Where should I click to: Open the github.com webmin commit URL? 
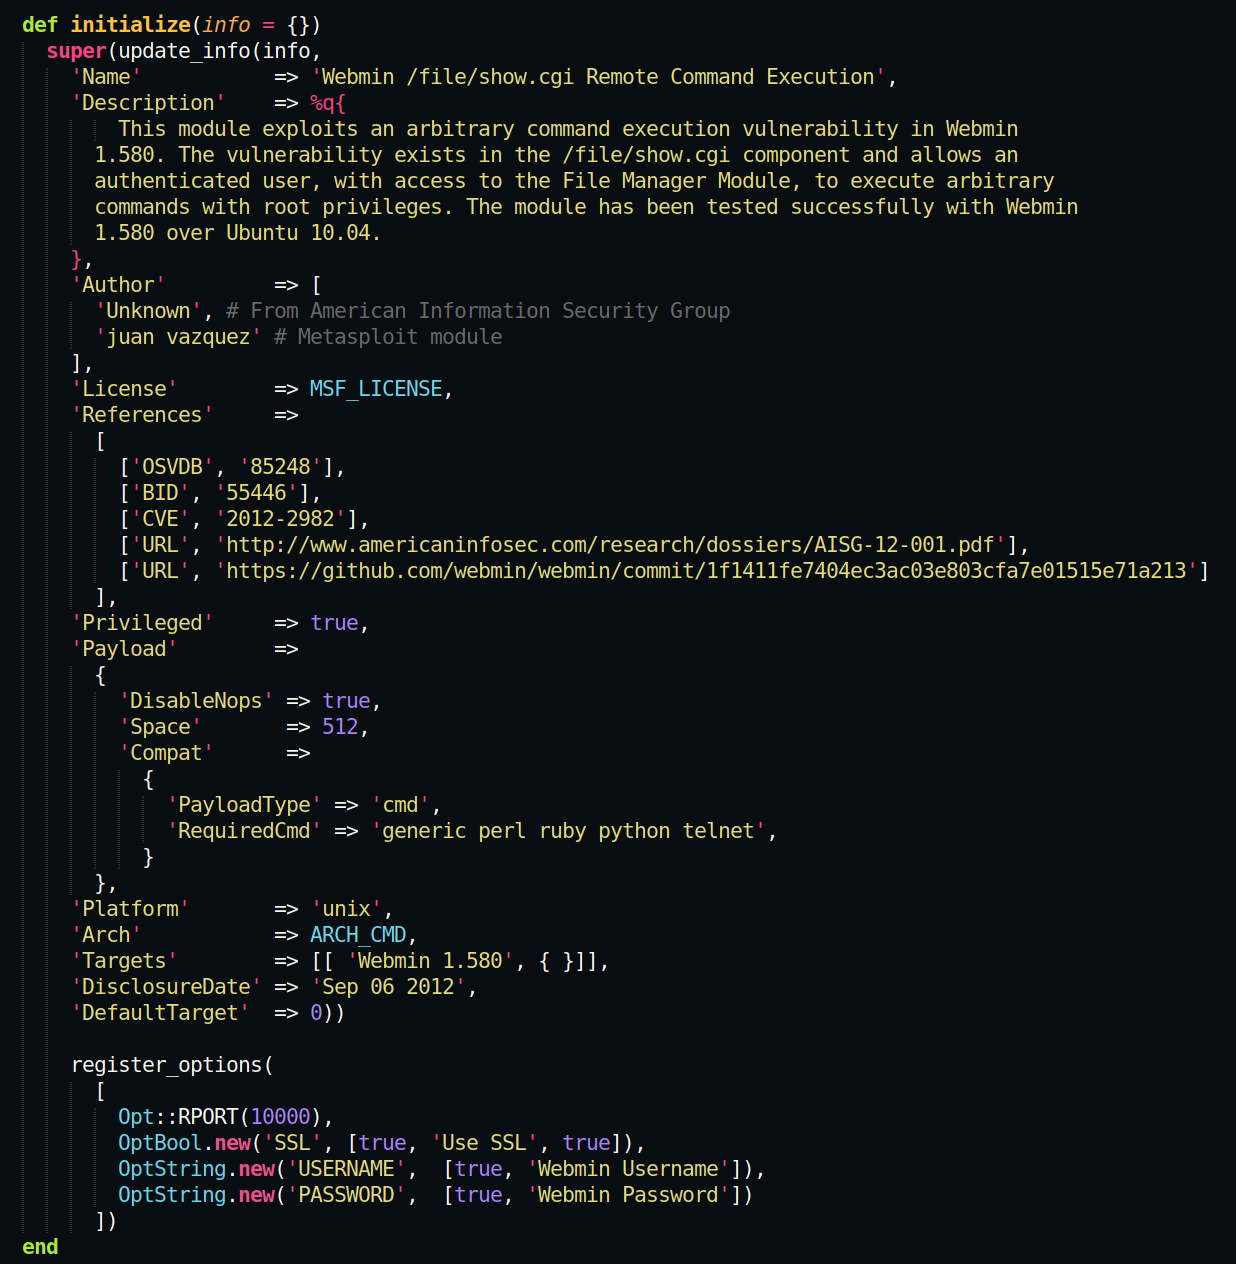click(x=706, y=571)
